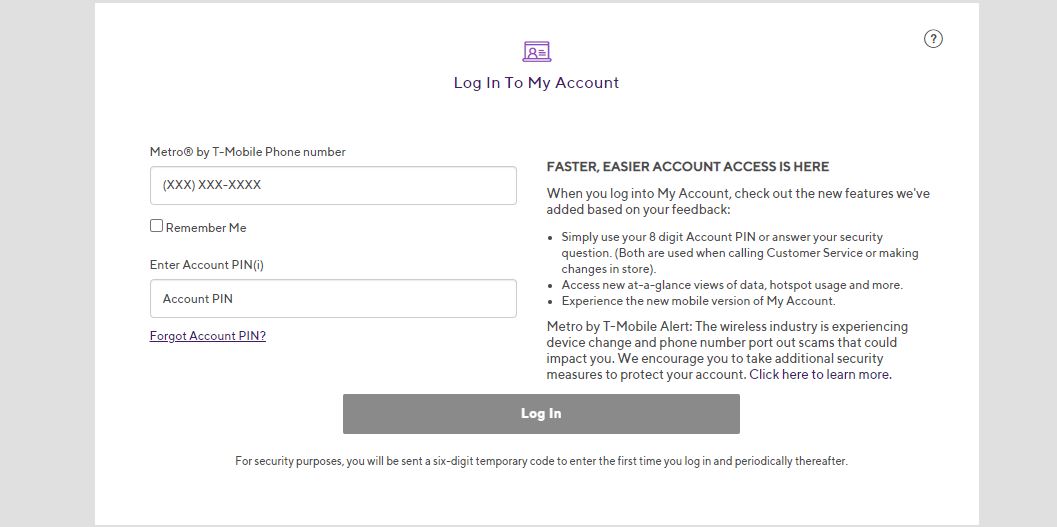Open the Forgot Account PIN? link
The height and width of the screenshot is (527, 1057).
click(208, 336)
